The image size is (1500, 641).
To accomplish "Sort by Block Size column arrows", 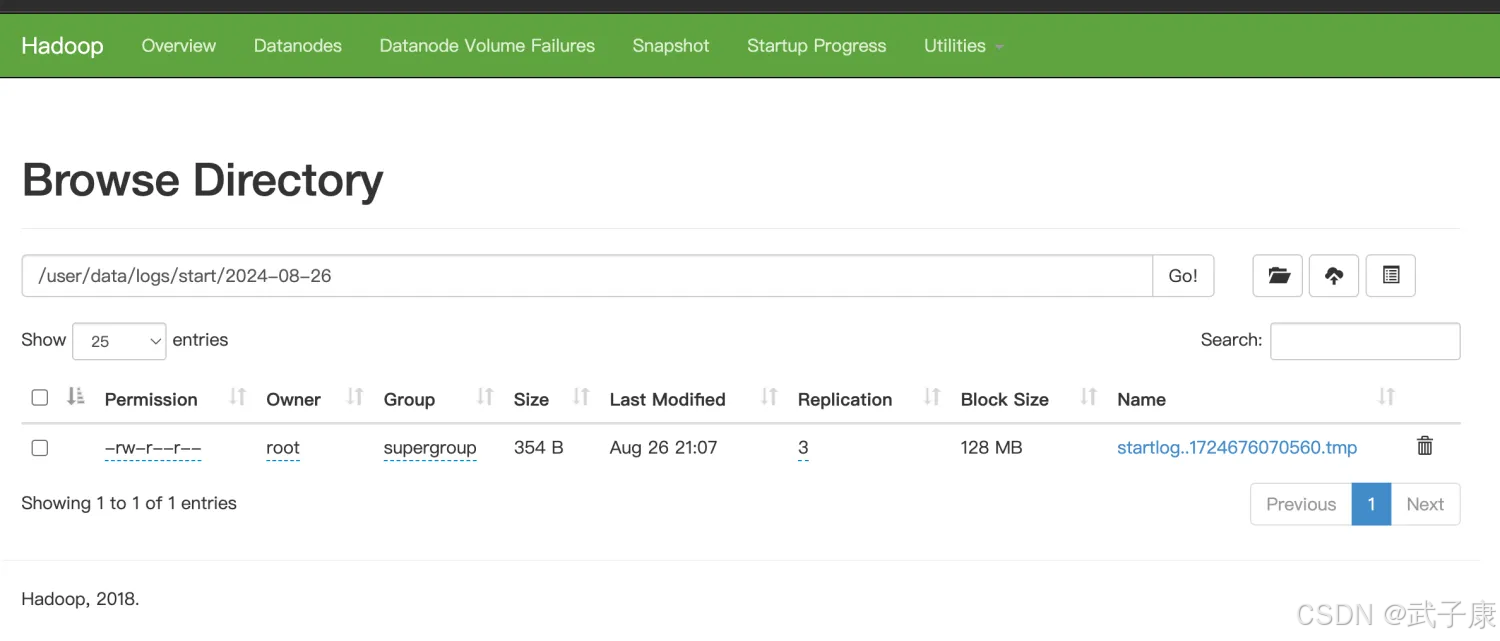I will [1089, 397].
